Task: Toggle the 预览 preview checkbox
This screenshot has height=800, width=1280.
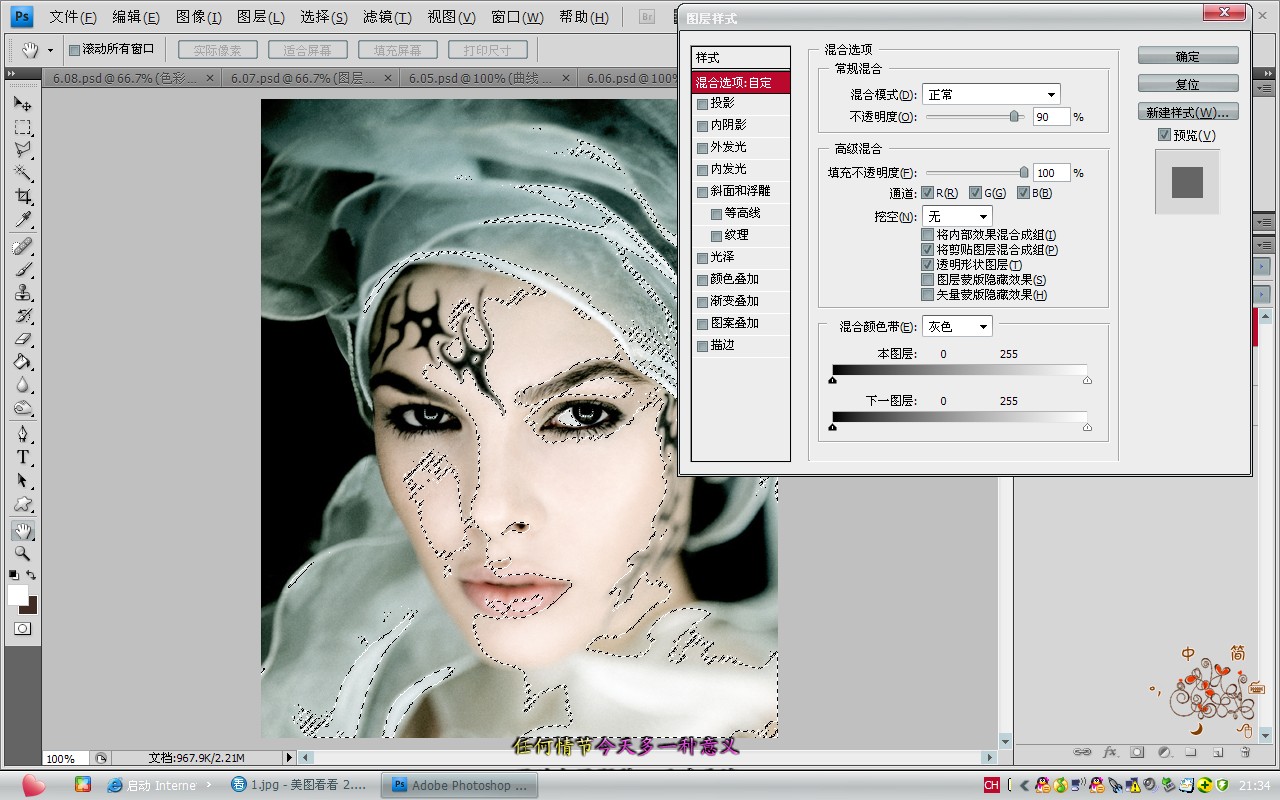Action: pos(1164,135)
